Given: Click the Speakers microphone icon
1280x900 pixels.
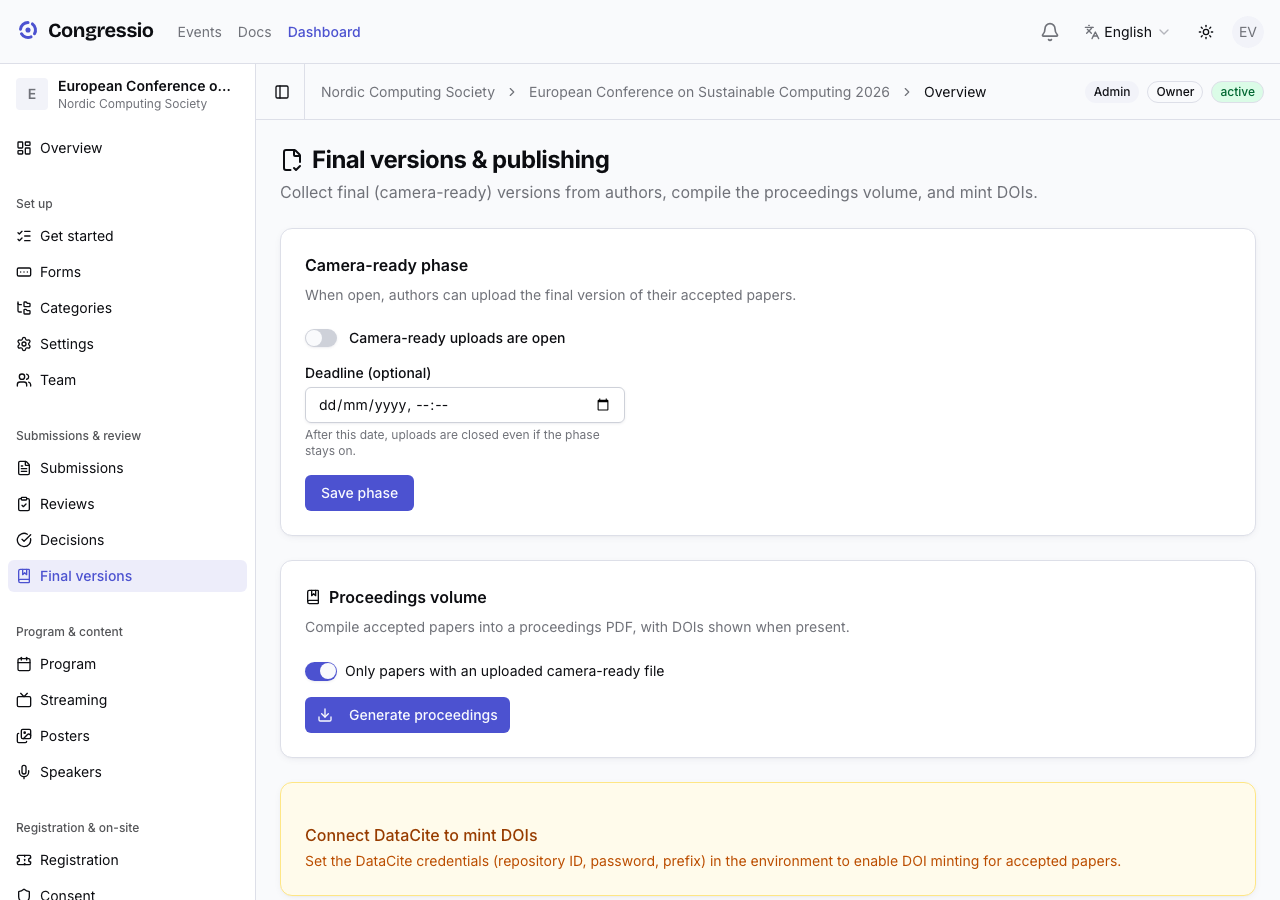Looking at the screenshot, I should [x=24, y=772].
